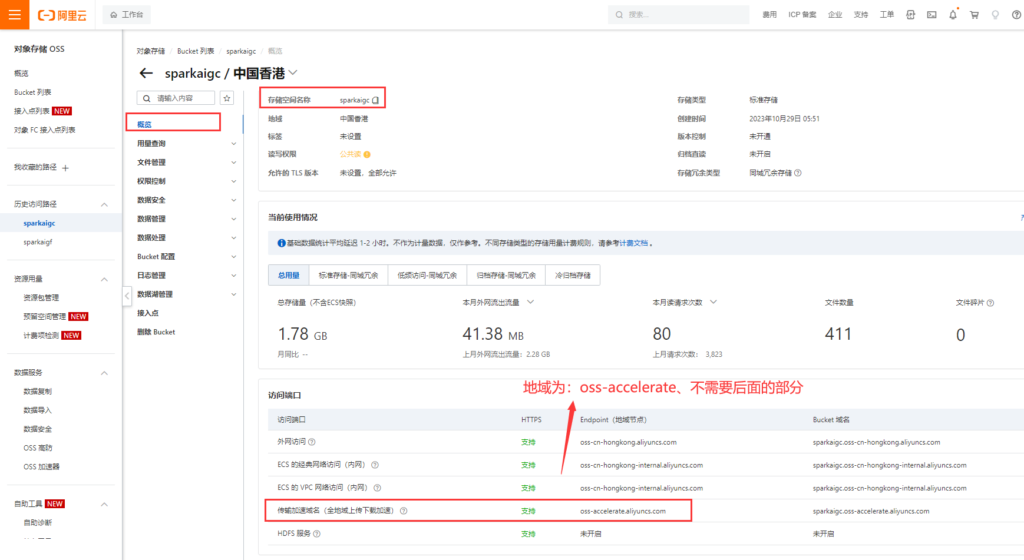Collapse the sidebar with arrow handle

(127, 295)
